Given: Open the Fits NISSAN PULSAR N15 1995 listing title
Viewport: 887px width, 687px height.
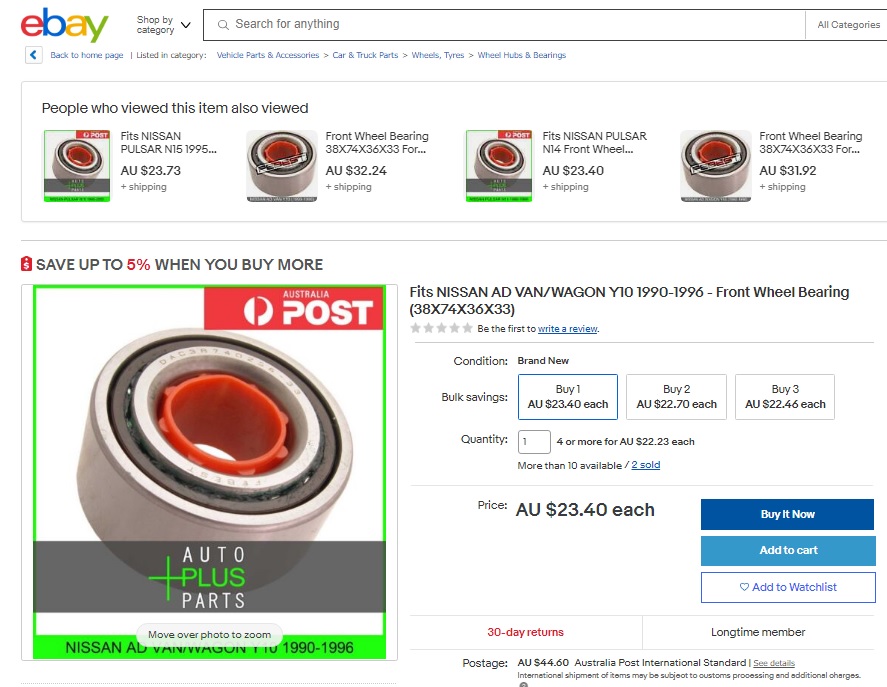Looking at the screenshot, I should pos(169,143).
